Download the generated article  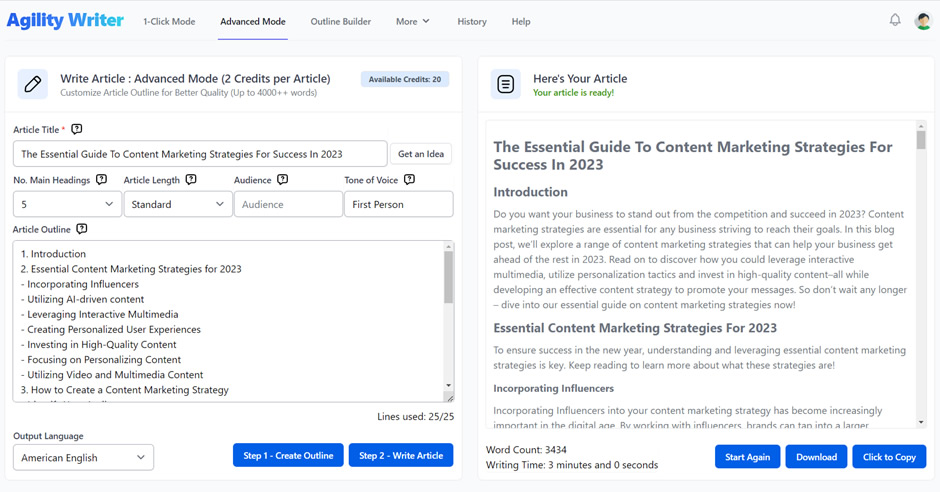coord(817,457)
